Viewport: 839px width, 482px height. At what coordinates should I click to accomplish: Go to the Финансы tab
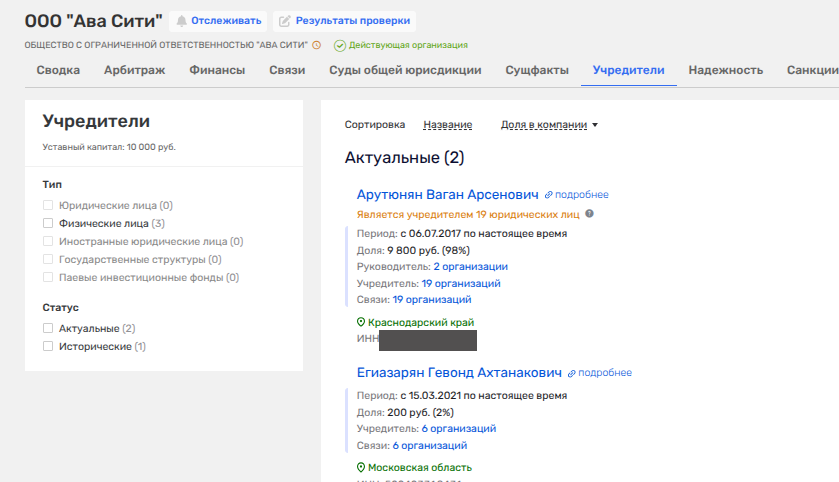tap(217, 70)
